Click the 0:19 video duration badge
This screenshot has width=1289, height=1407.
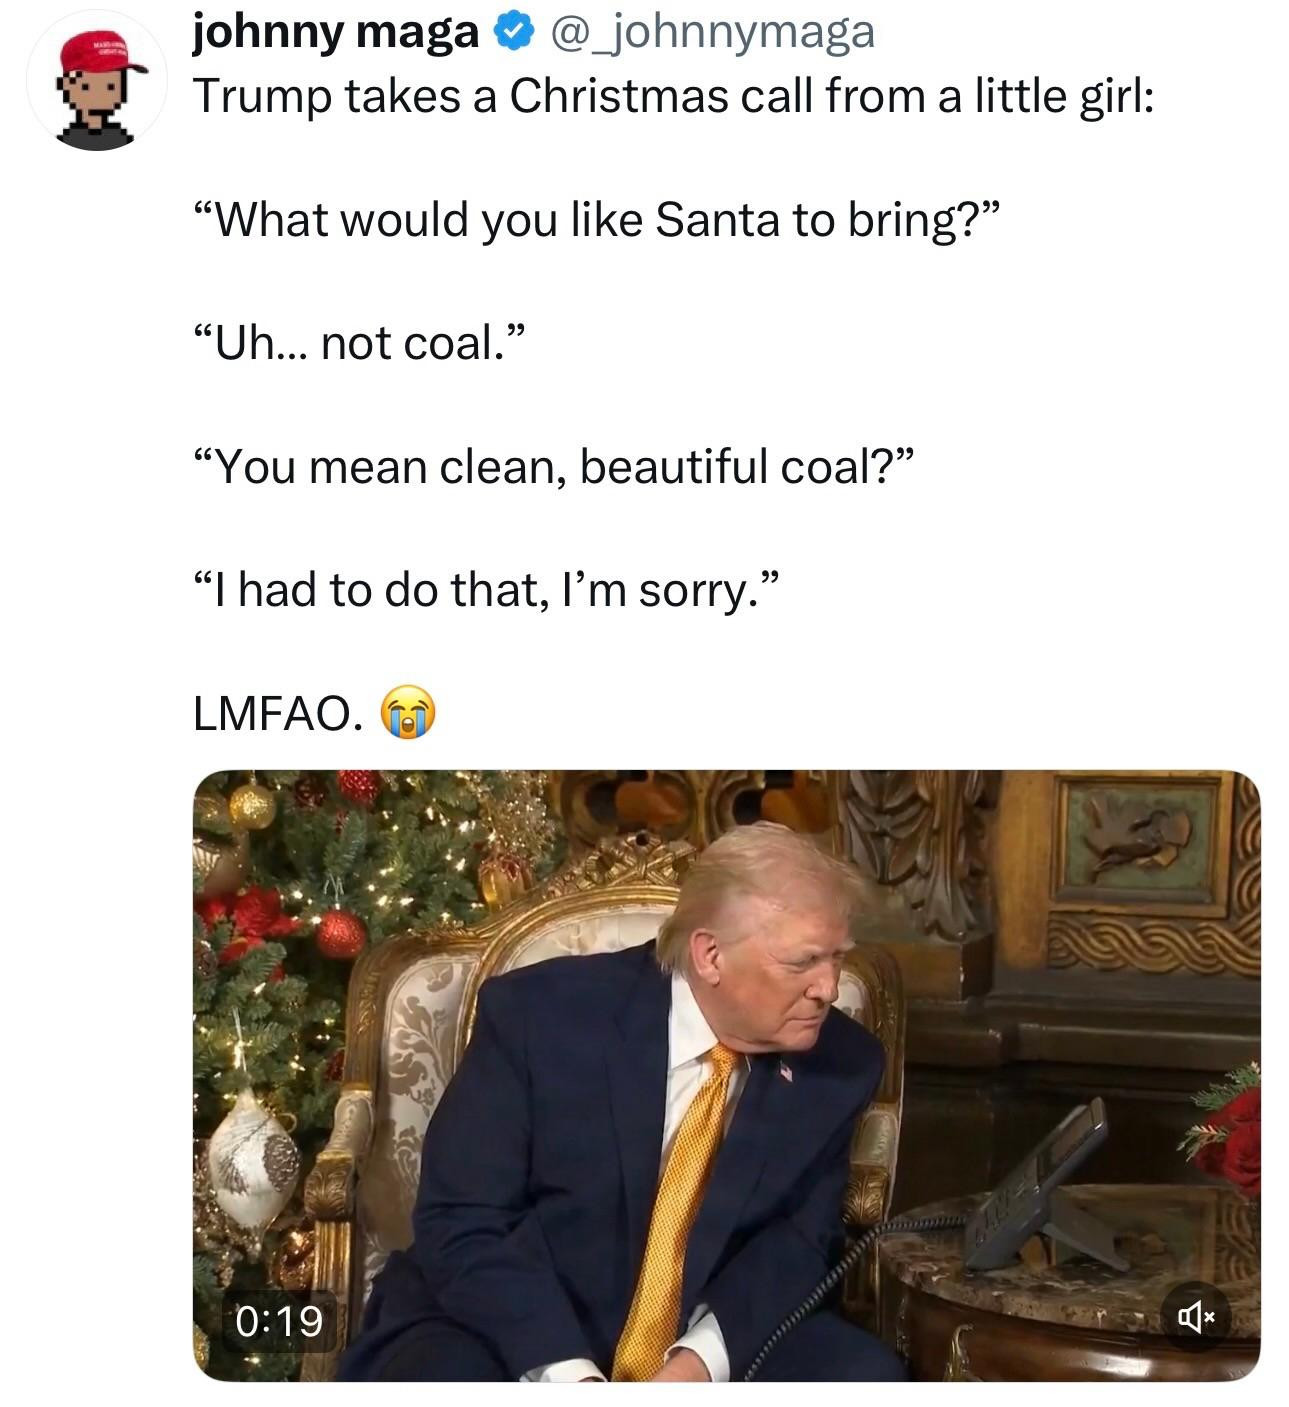[x=280, y=1321]
